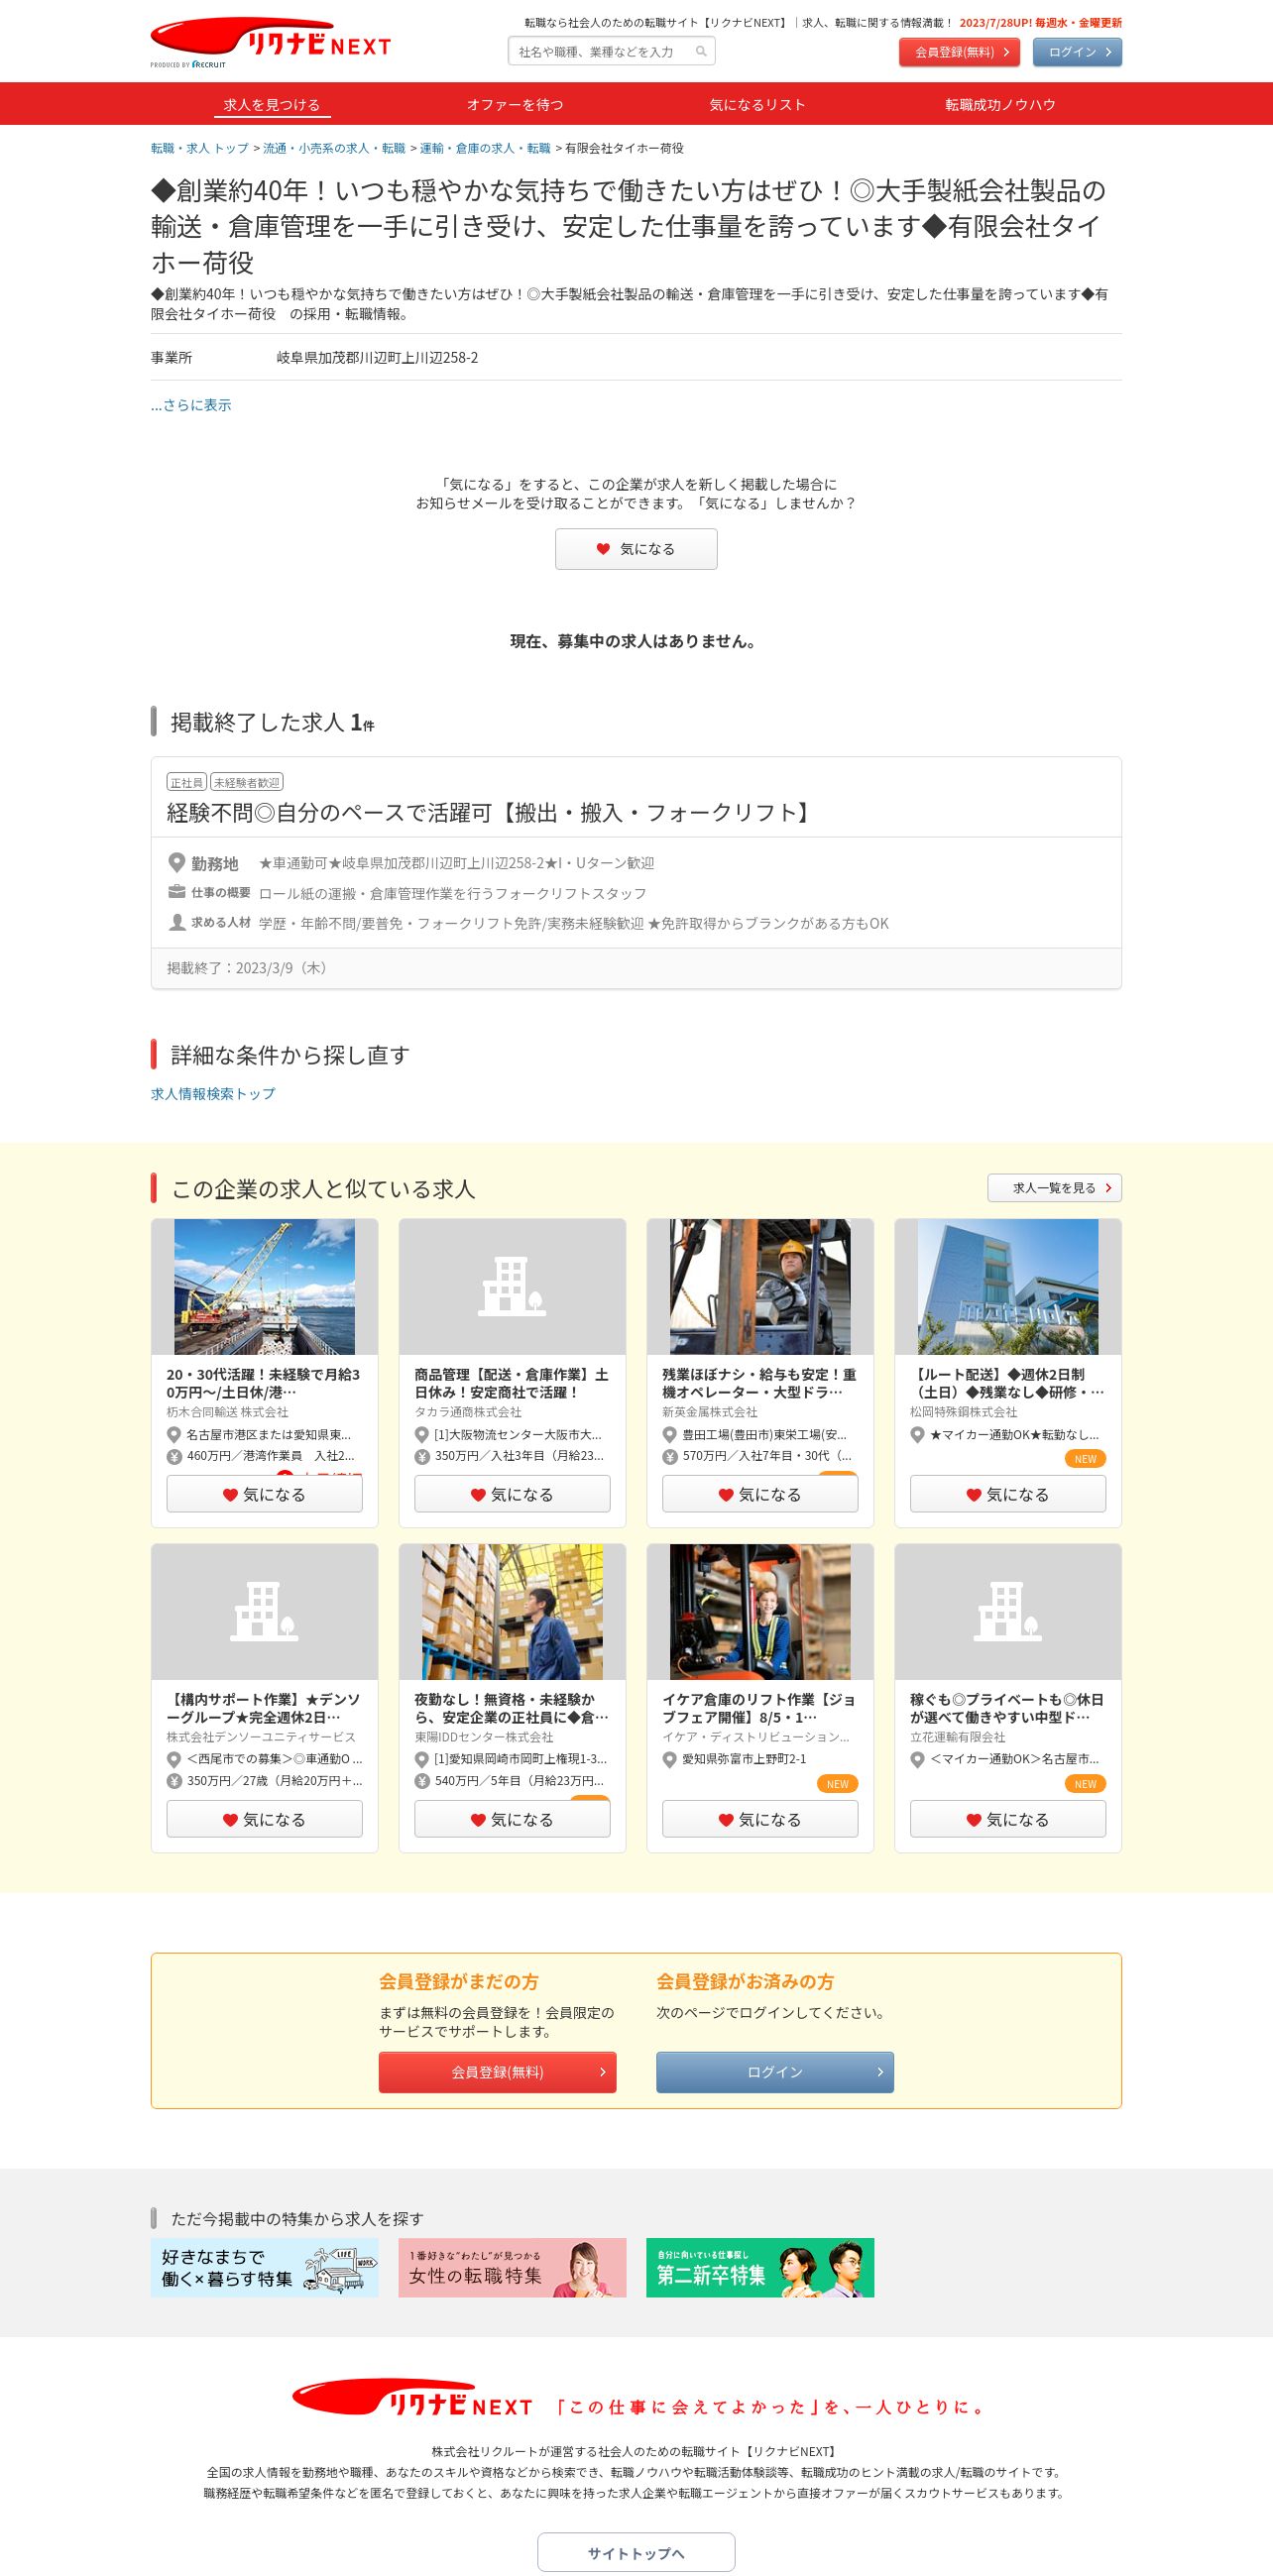
Task: Click the address 岐阜県加茂郡川辺町上川辺258-2 text
Action: pos(377,357)
